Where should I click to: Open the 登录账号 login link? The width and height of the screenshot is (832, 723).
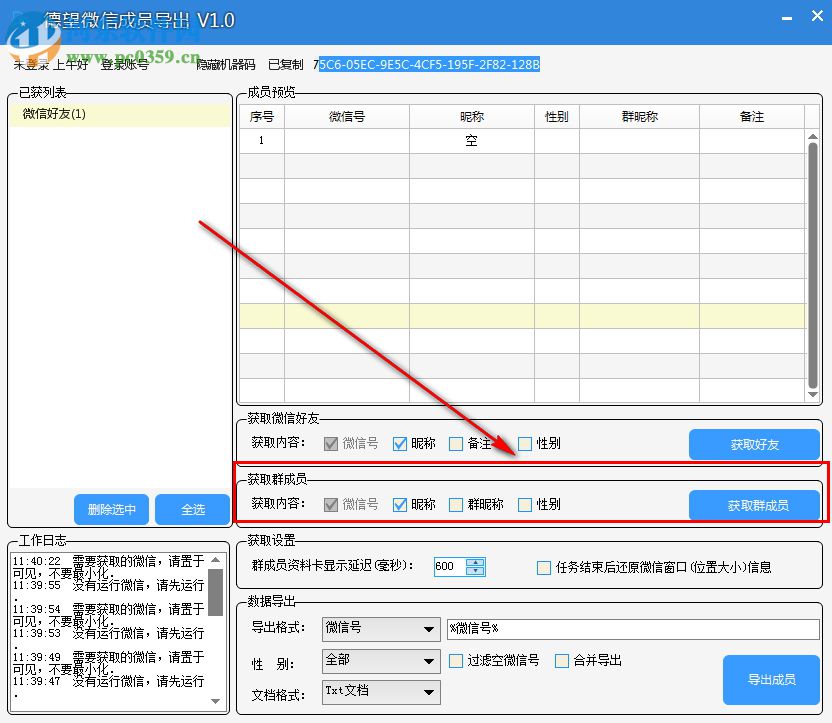click(125, 65)
